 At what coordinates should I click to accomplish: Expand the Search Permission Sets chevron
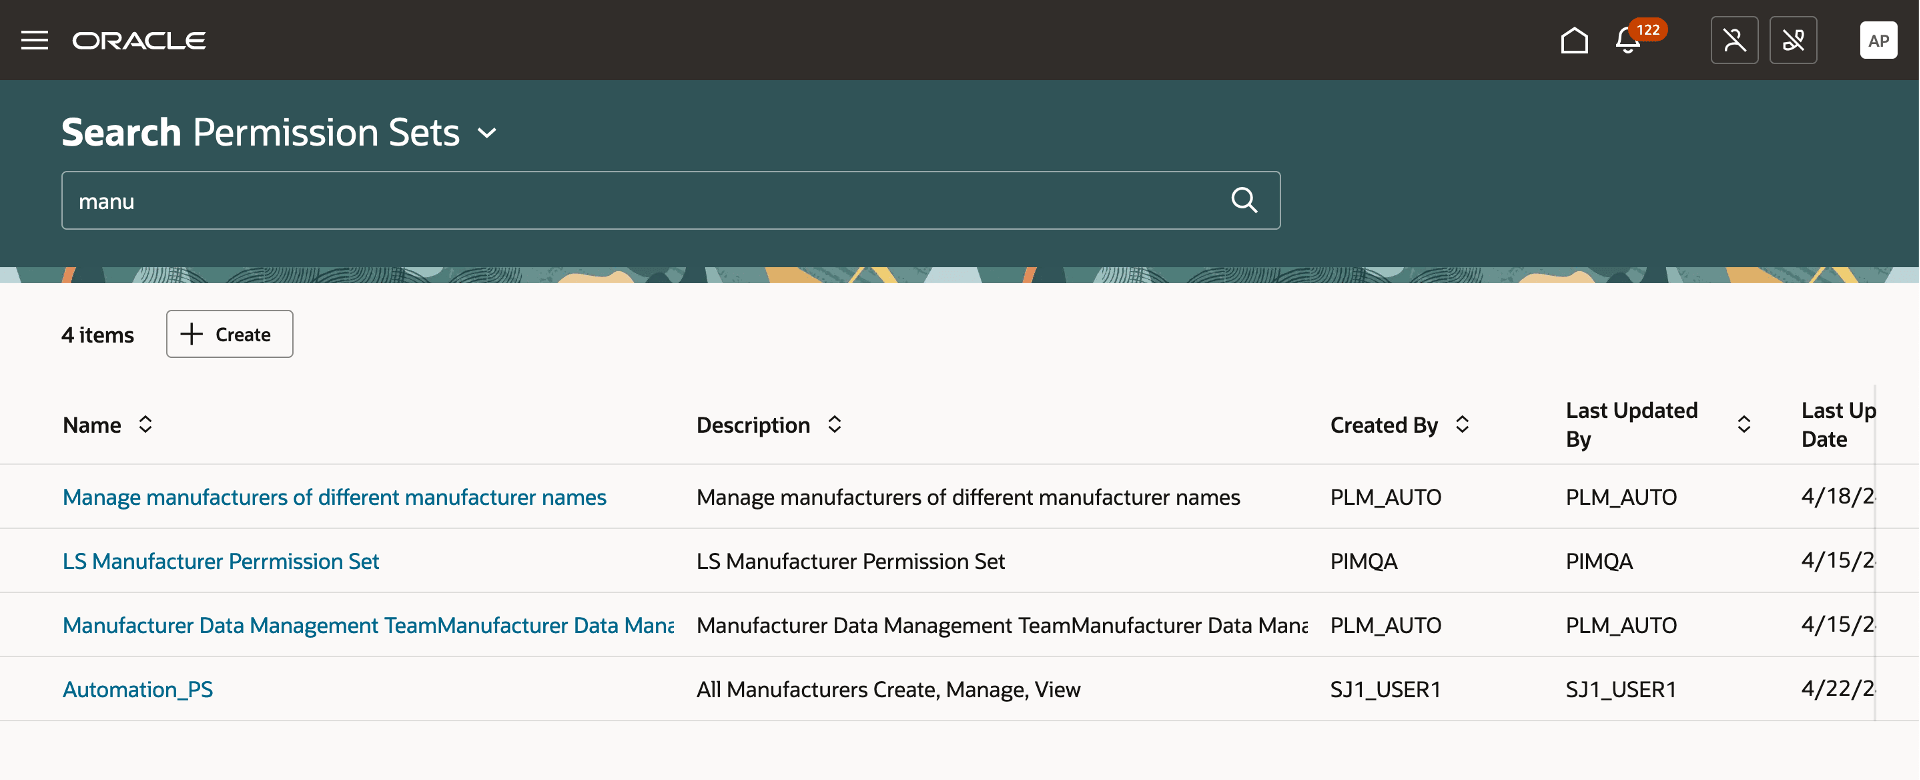tap(487, 133)
